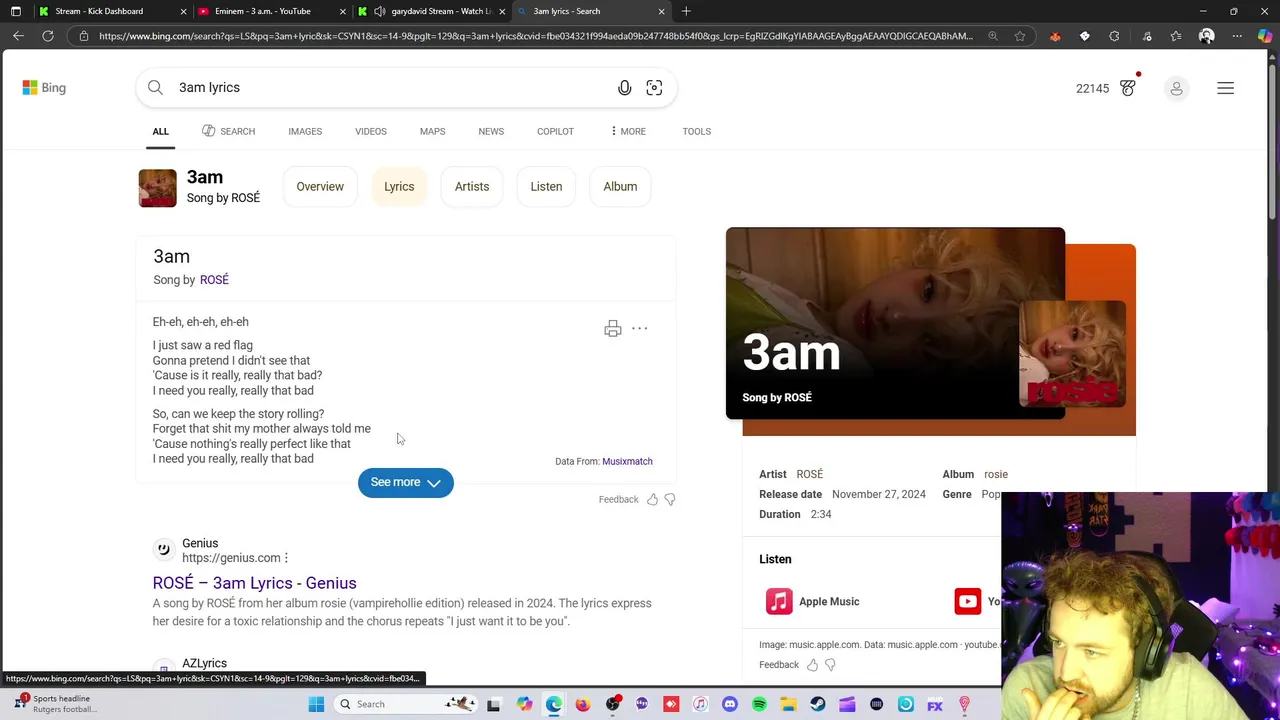Print the lyrics with printer icon

613,329
